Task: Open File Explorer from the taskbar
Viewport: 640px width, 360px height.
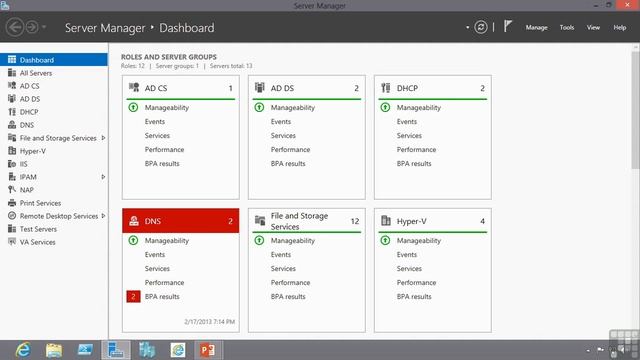Action: click(x=54, y=350)
